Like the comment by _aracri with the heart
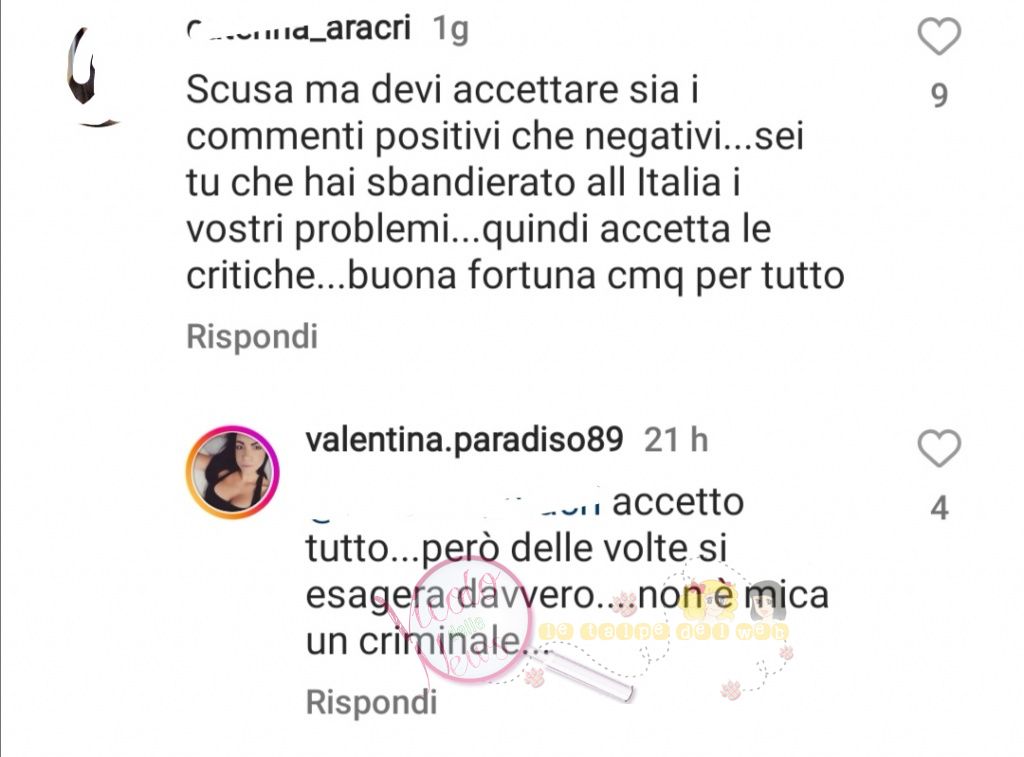1024x757 pixels. tap(939, 37)
